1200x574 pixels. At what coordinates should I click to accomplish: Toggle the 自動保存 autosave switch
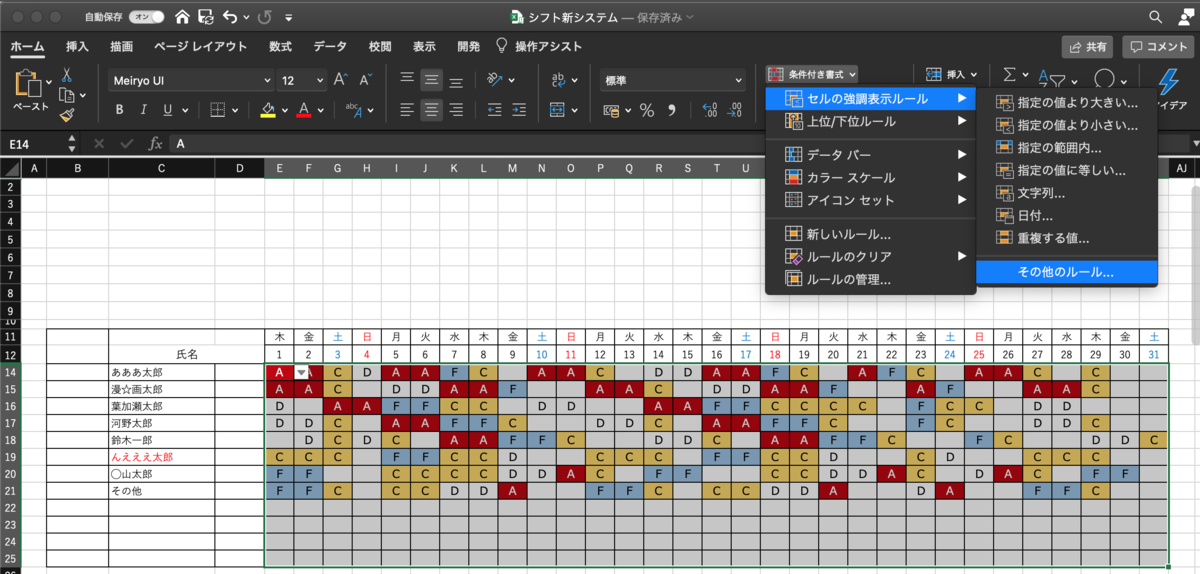click(146, 17)
